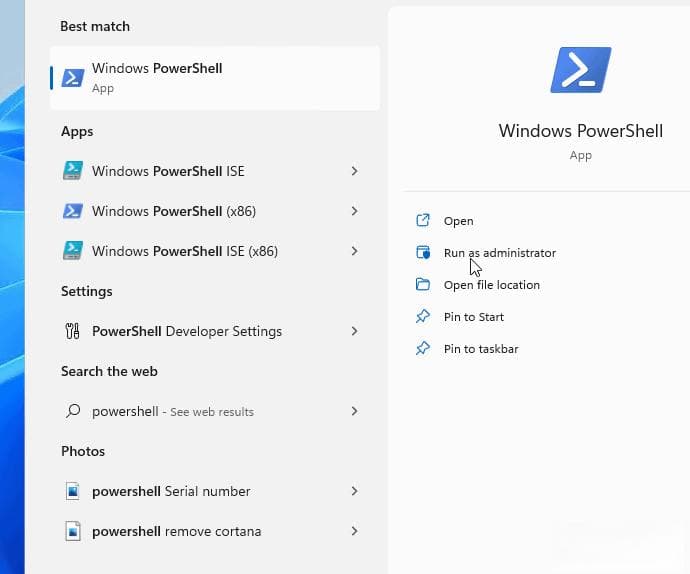This screenshot has height=574, width=690.
Task: Click the photo icon for powershell Serial number
Action: click(x=73, y=491)
